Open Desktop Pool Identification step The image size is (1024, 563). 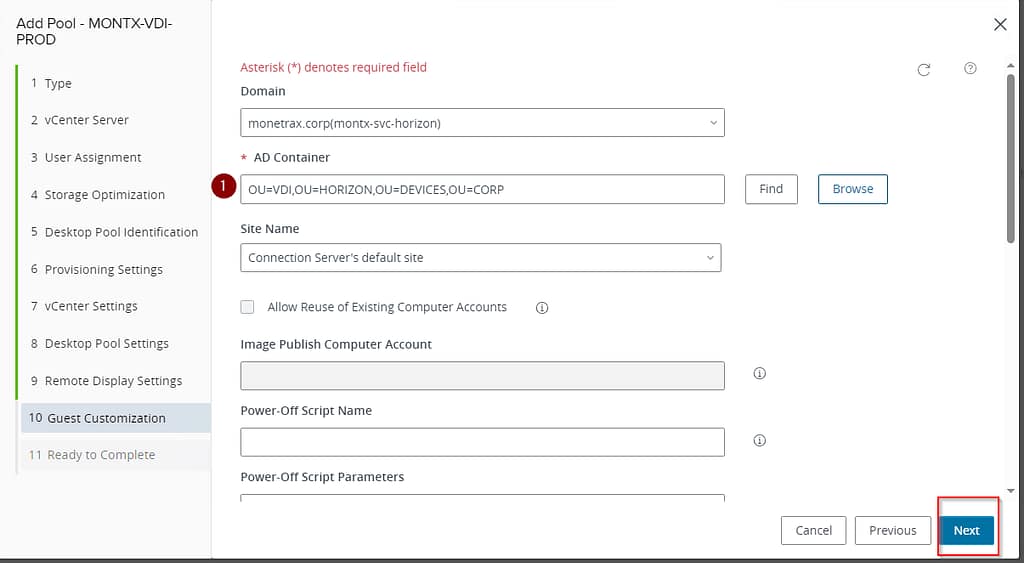(x=121, y=232)
